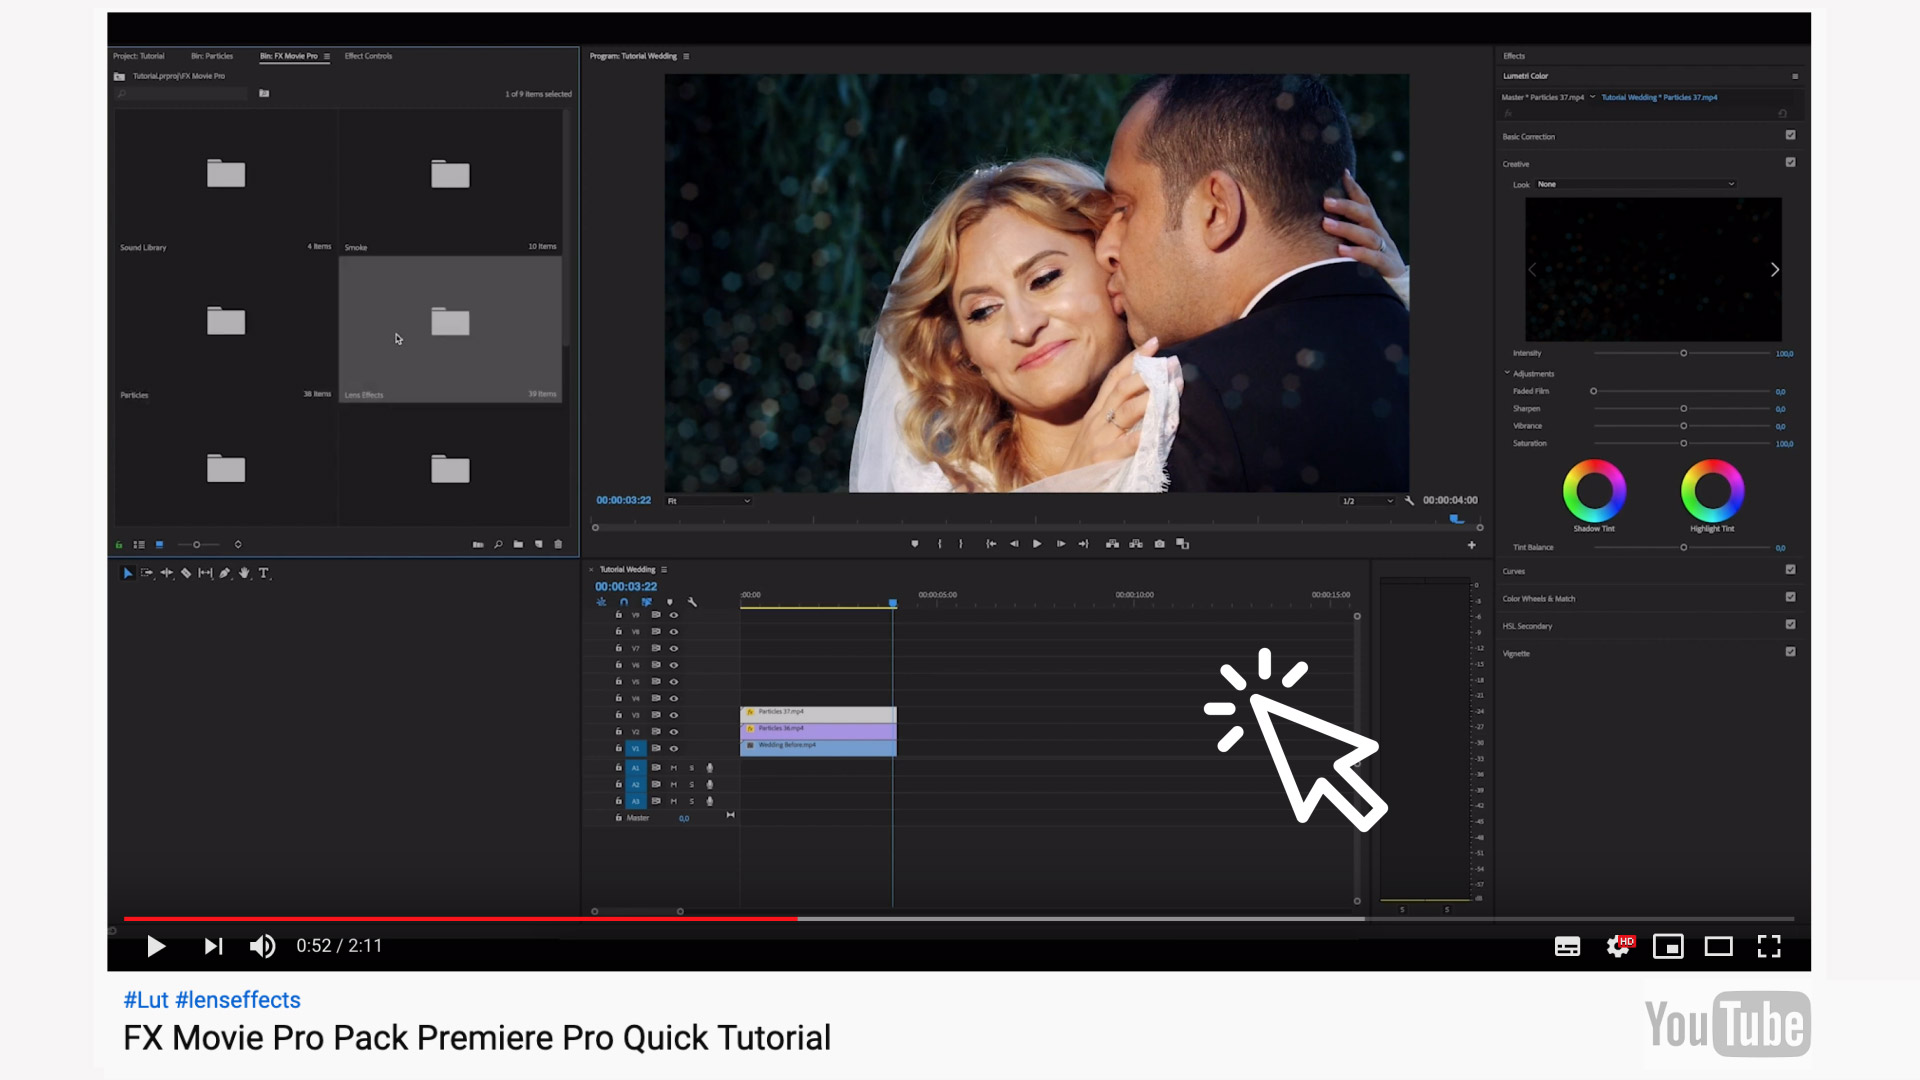Viewport: 1920px width, 1080px height.
Task: Enter YouTube fullscreen mode
Action: coord(1769,946)
